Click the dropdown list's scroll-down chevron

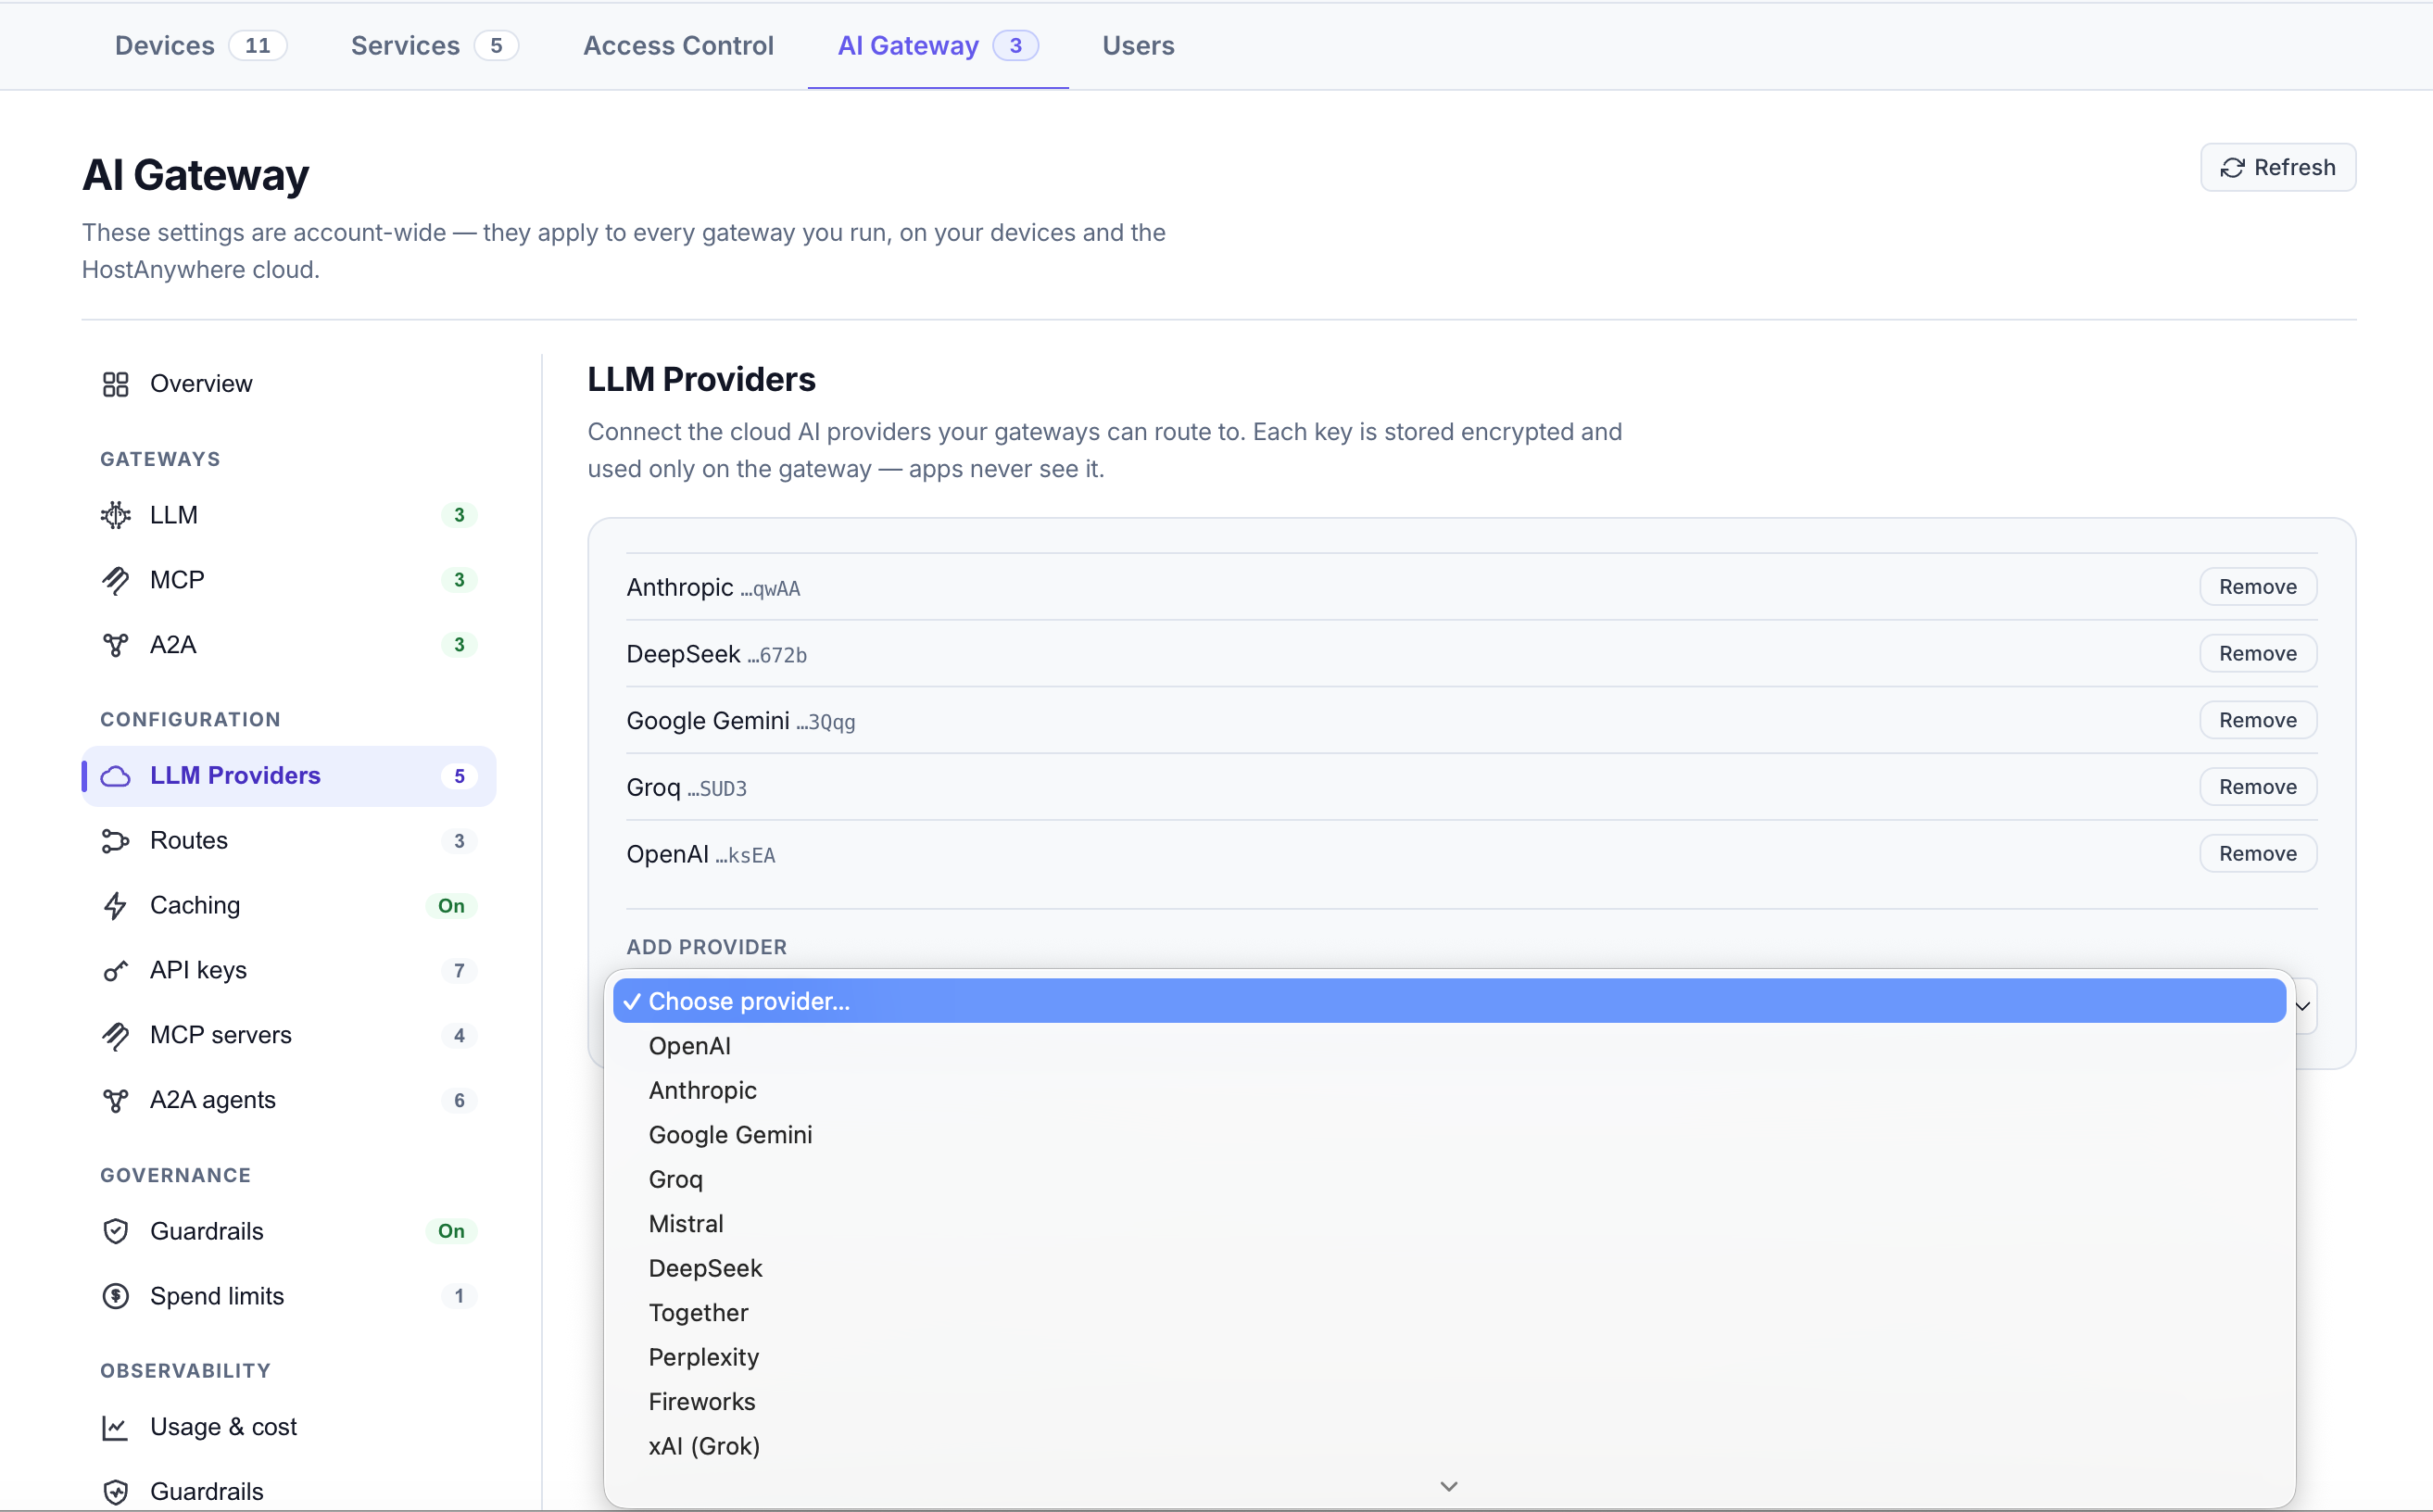[x=1449, y=1487]
